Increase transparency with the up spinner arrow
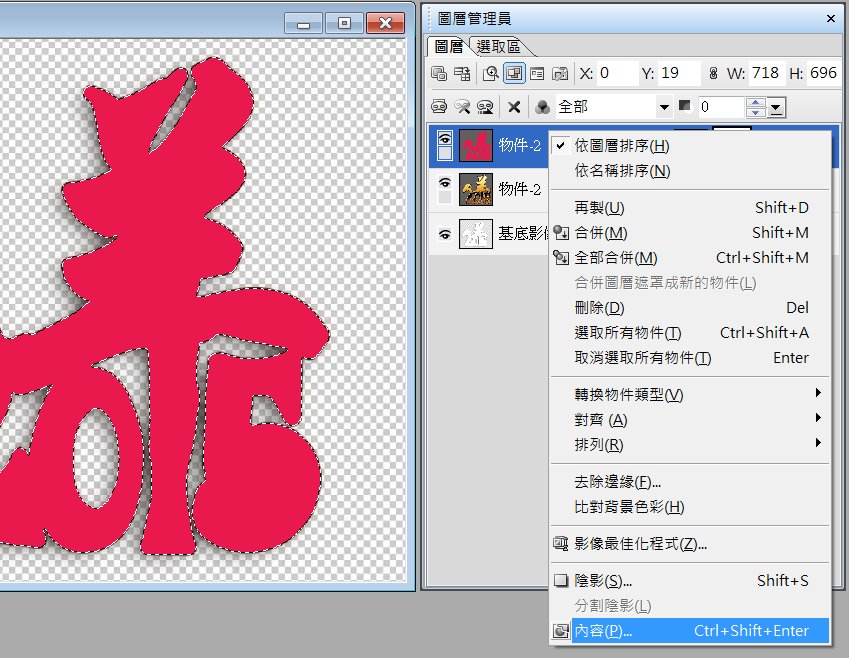Viewport: 849px width, 658px height. (x=755, y=102)
